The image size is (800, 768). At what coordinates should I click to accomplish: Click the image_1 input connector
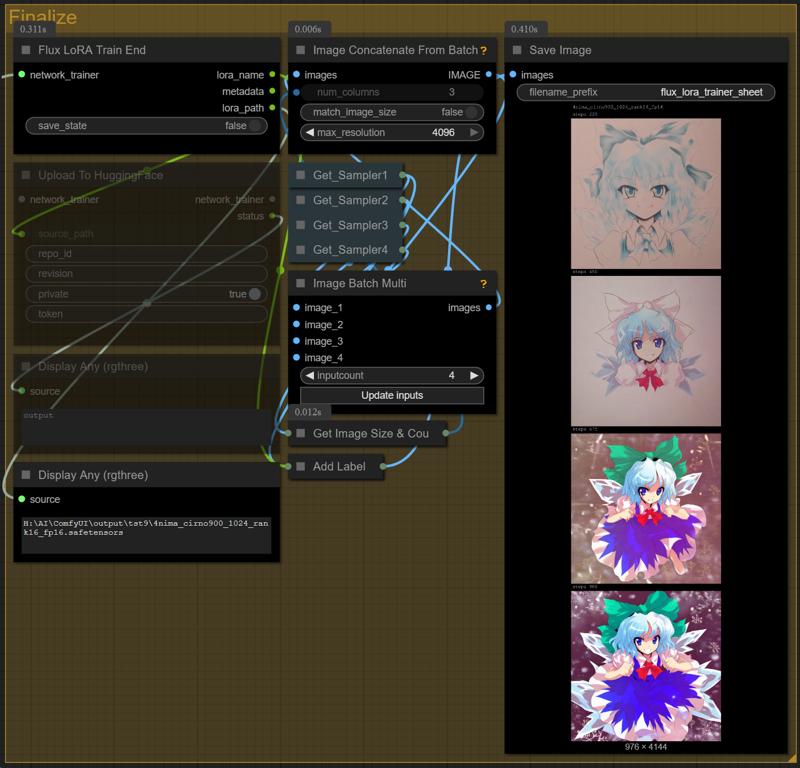pos(296,308)
